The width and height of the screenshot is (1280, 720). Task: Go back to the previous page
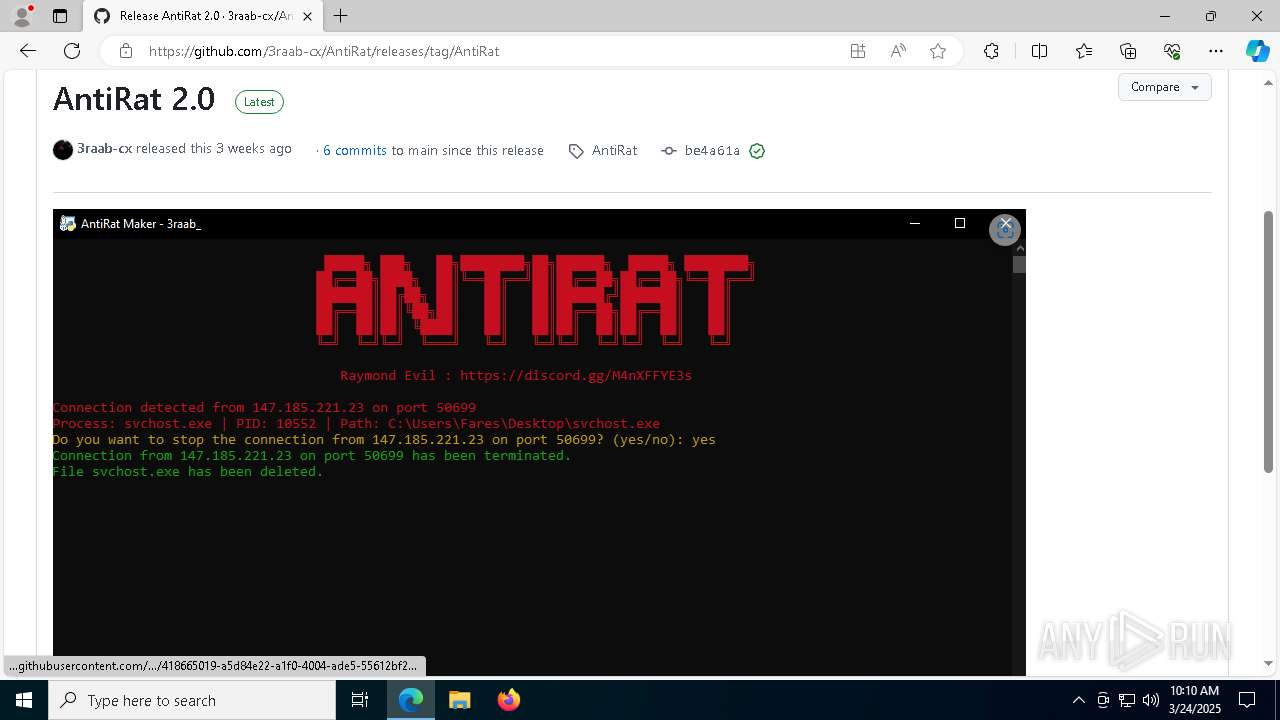click(28, 51)
